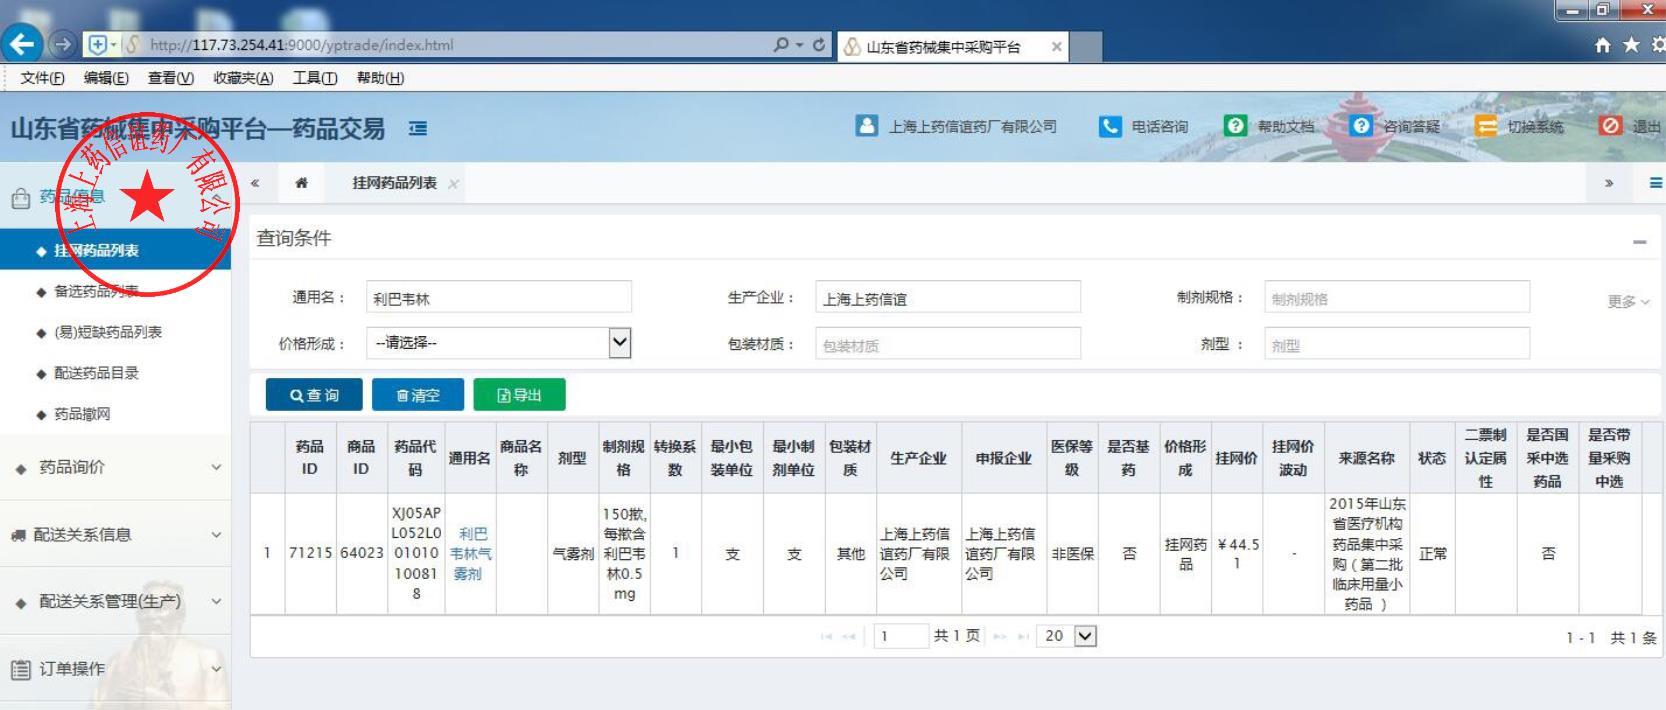This screenshot has height=710, width=1666.
Task: Collapse the 查询条件 panel with minus icon
Action: point(1639,242)
